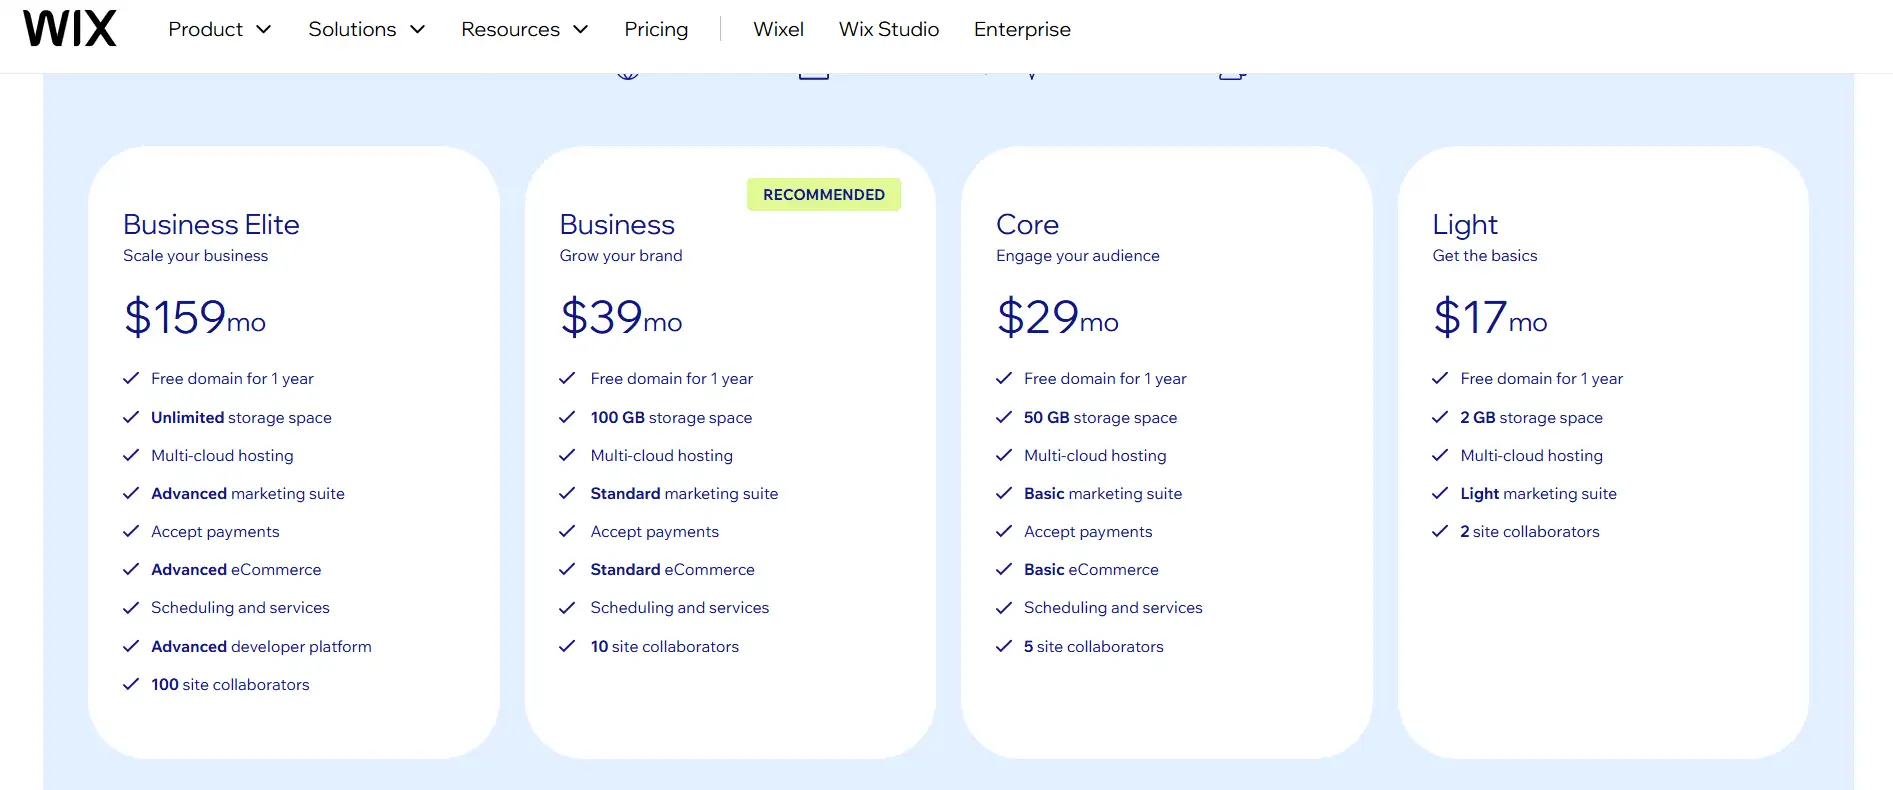The width and height of the screenshot is (1893, 790).
Task: Click '2 GB storage space' feature
Action: click(1531, 417)
